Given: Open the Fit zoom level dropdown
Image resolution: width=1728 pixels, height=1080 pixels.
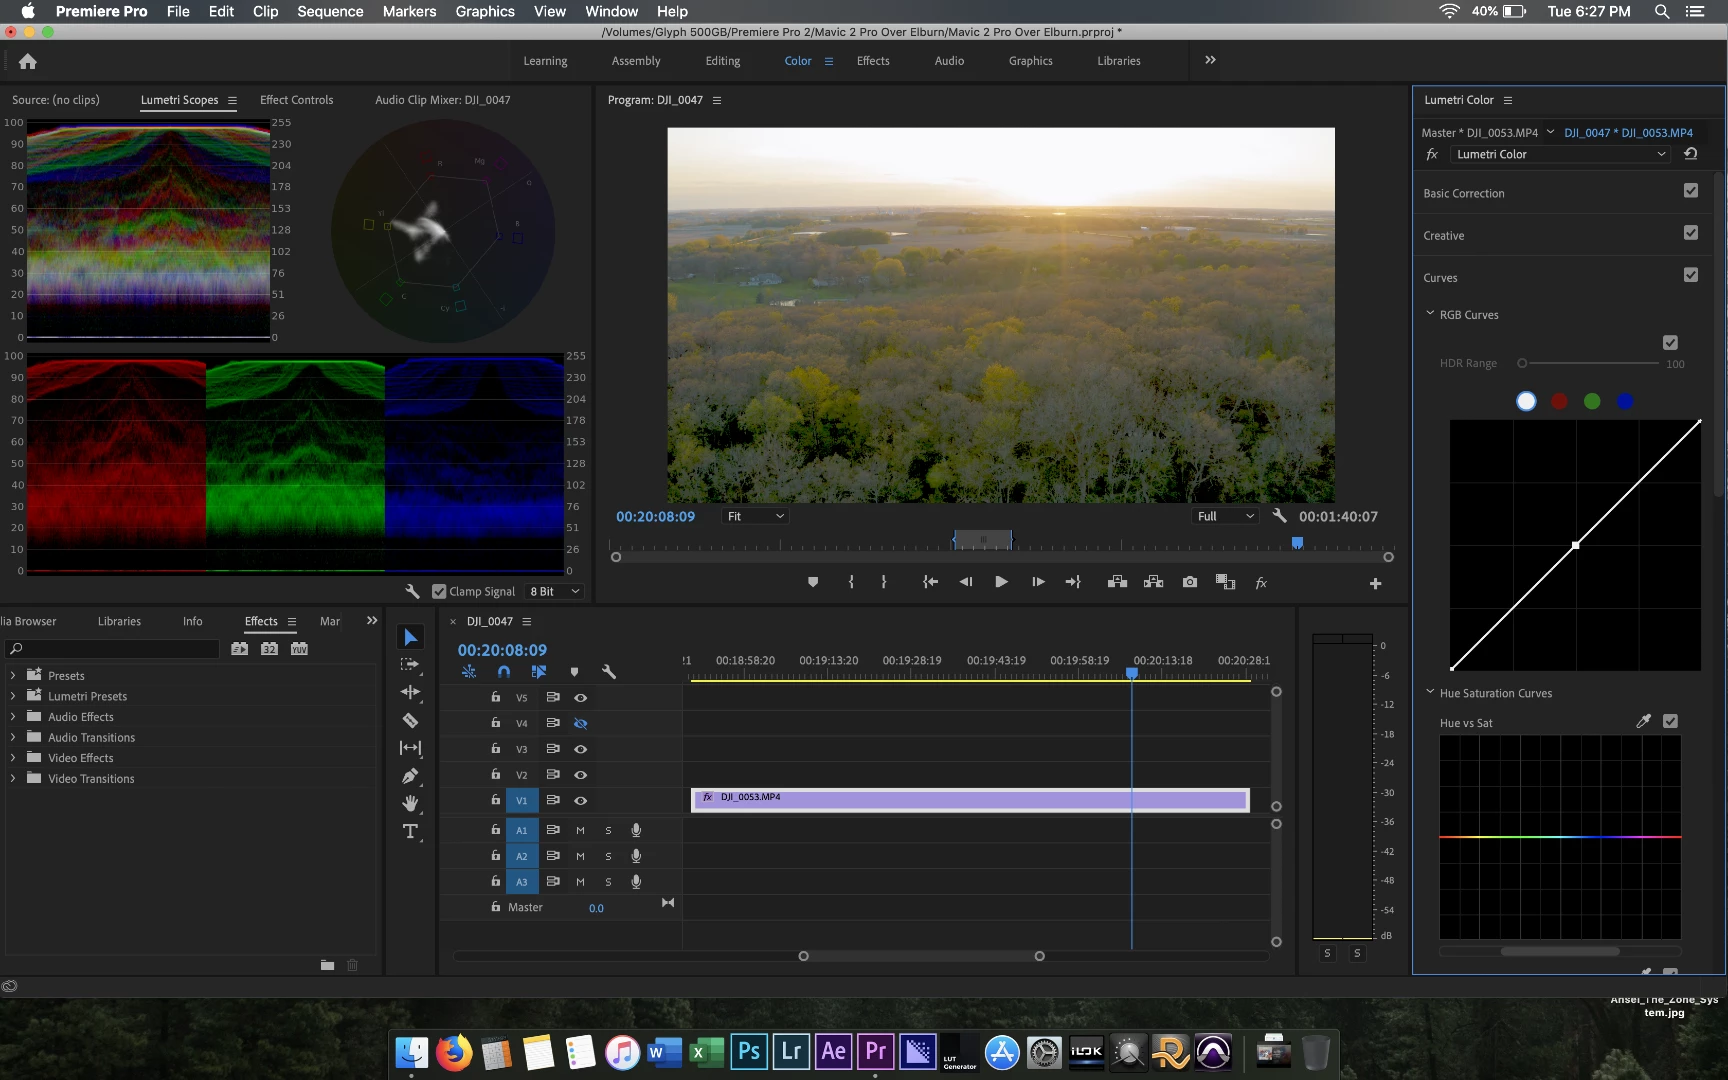Looking at the screenshot, I should click(x=755, y=516).
